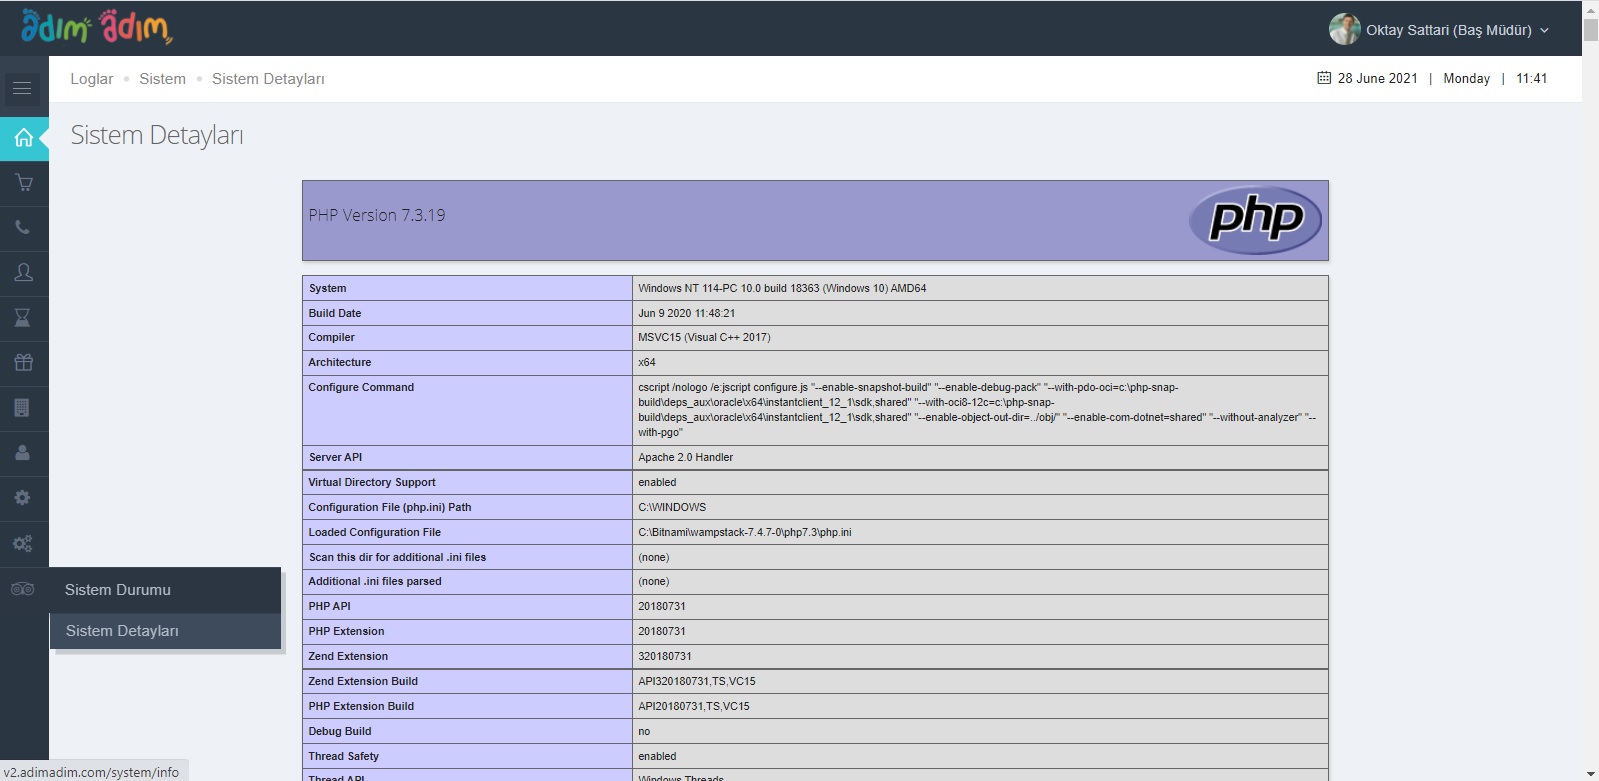The width and height of the screenshot is (1599, 781).
Task: Select the user outline sidebar icon
Action: point(24,273)
